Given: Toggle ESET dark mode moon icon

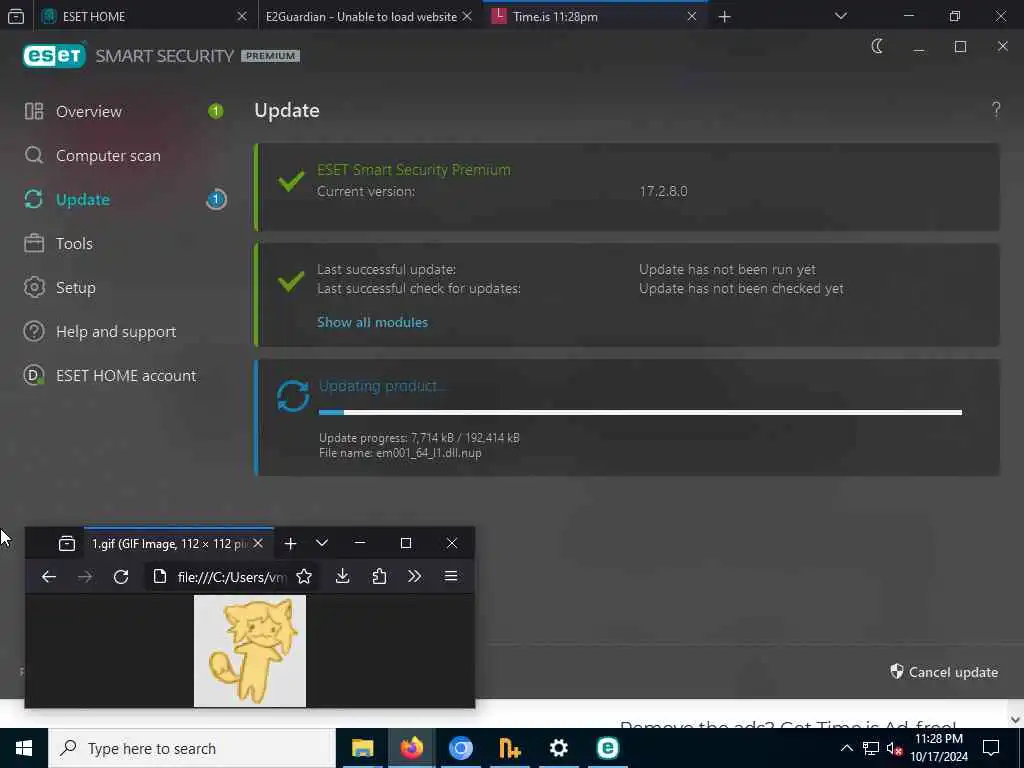Looking at the screenshot, I should click(x=877, y=46).
